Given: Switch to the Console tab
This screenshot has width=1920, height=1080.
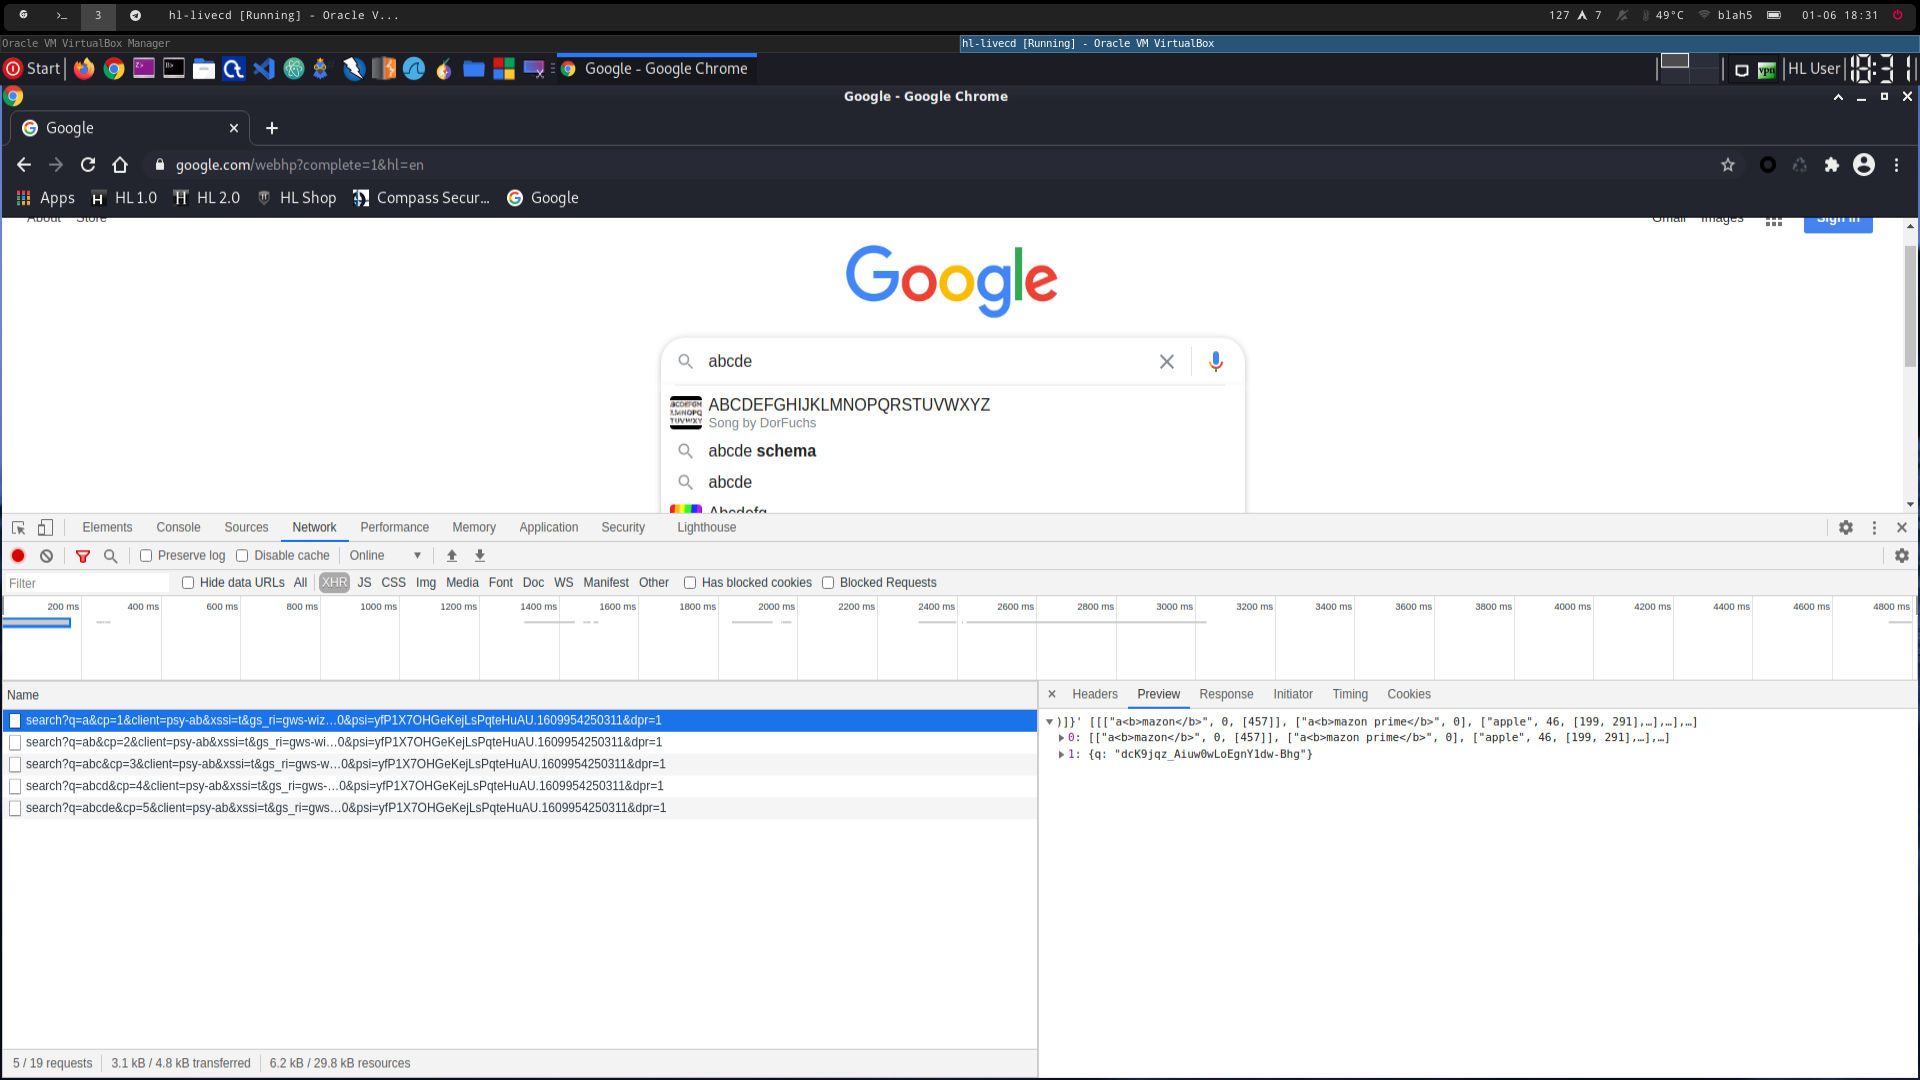Looking at the screenshot, I should pyautogui.click(x=178, y=528).
